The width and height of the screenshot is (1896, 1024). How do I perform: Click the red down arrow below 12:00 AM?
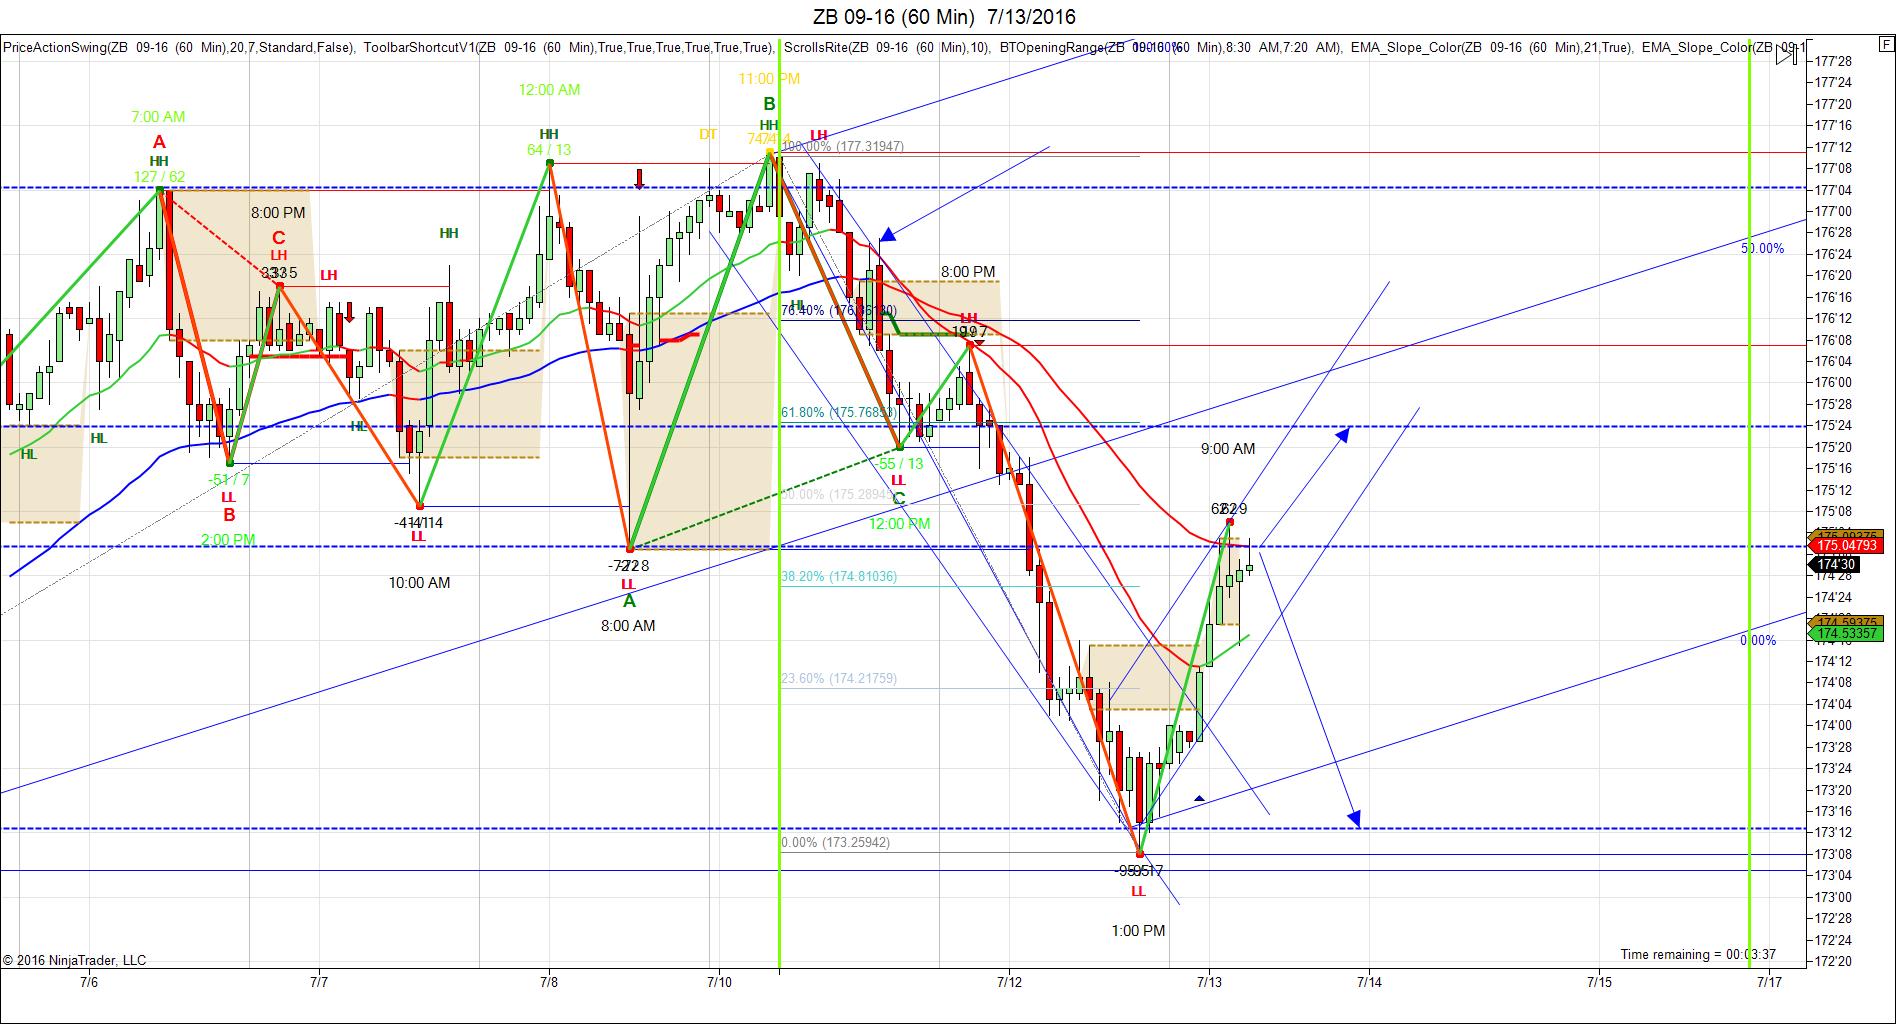(x=639, y=179)
